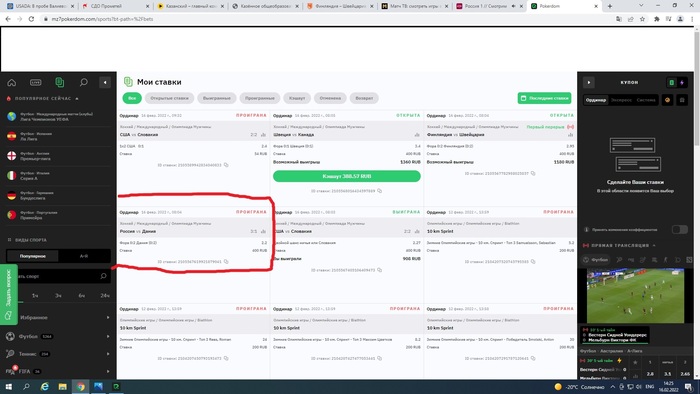Copy bet ID of lost США vs Словакия bet
This screenshot has width=700, height=394.
click(226, 165)
